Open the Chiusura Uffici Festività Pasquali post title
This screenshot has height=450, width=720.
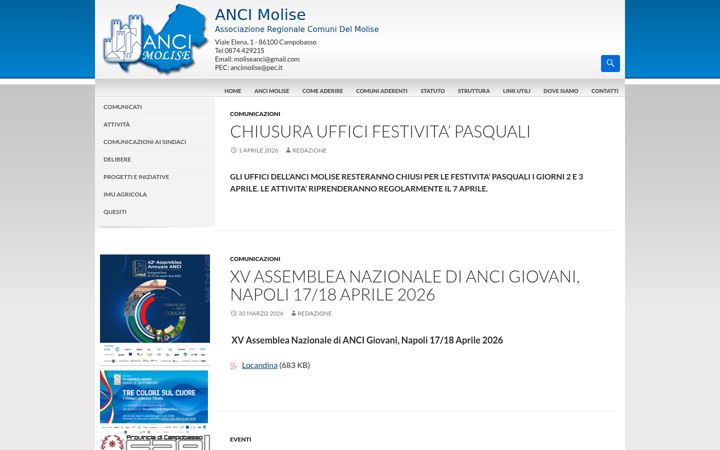(380, 132)
